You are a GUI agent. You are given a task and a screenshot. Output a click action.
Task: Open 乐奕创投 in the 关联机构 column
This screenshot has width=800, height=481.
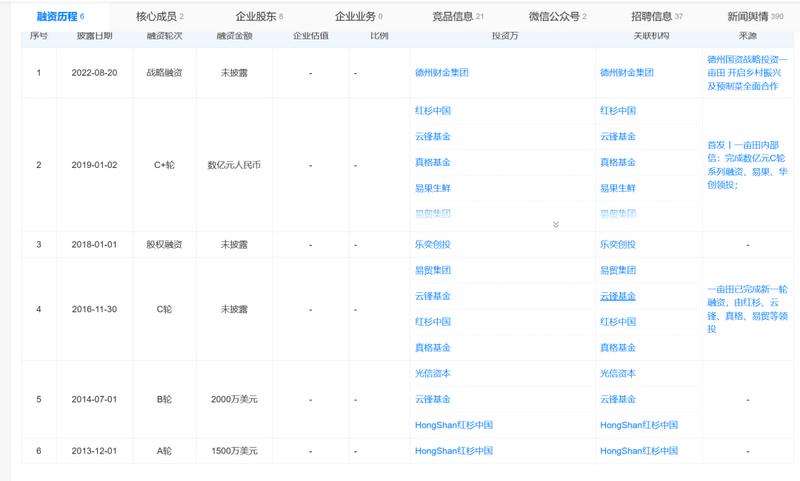click(618, 244)
